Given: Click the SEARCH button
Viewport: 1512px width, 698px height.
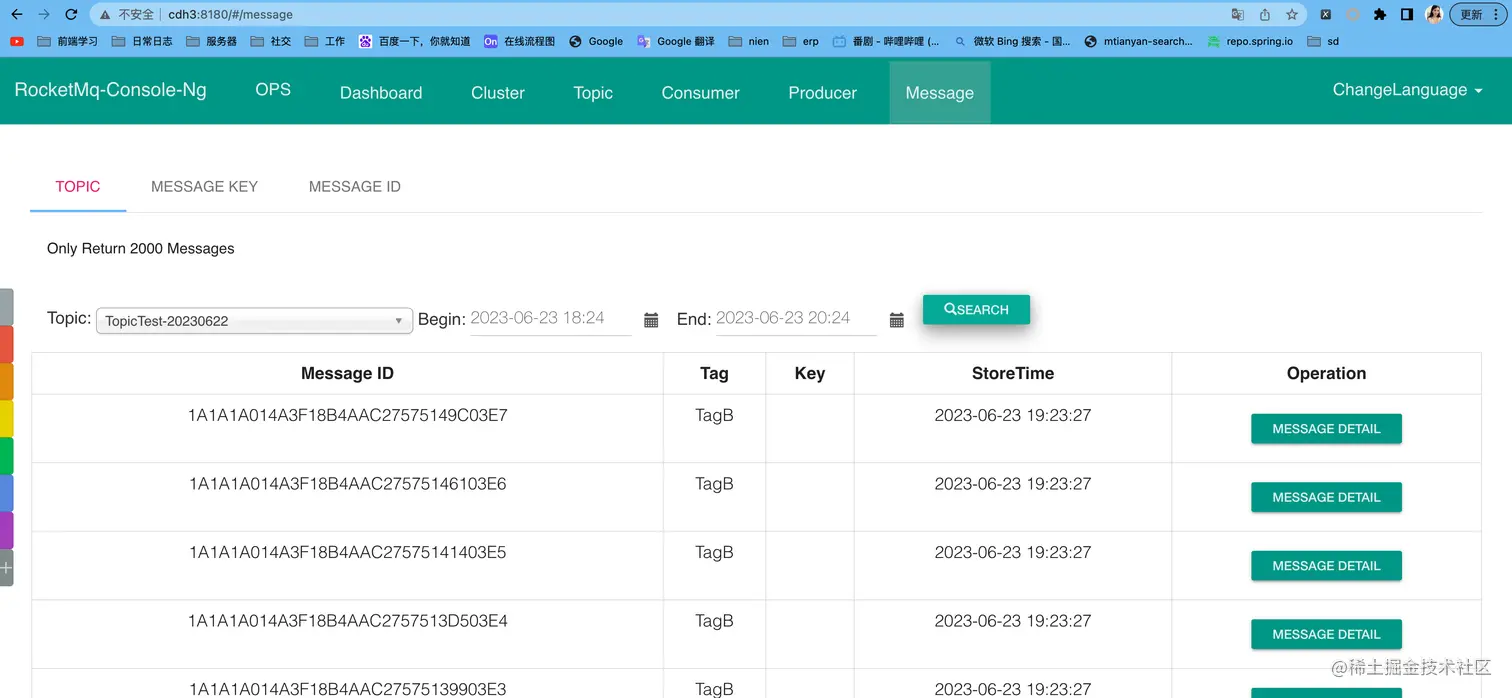Looking at the screenshot, I should tap(976, 309).
